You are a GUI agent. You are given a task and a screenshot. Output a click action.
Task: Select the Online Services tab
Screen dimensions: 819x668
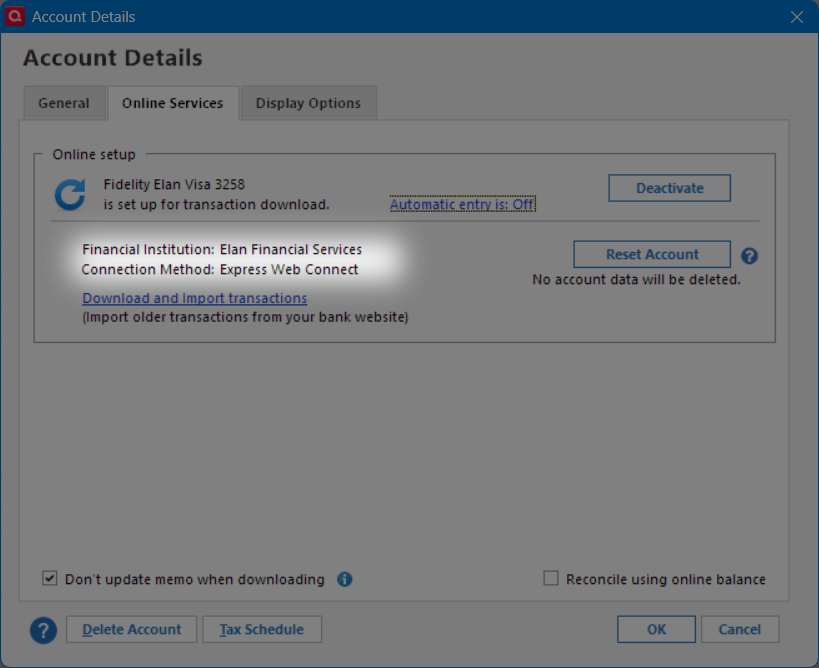point(173,103)
